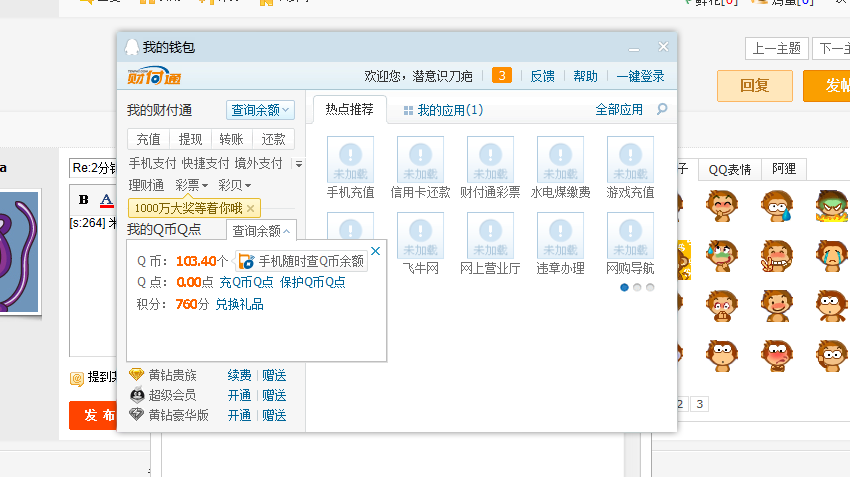Screen dimensions: 850x477
Task: Go to second page dot of apps
Action: [x=637, y=287]
